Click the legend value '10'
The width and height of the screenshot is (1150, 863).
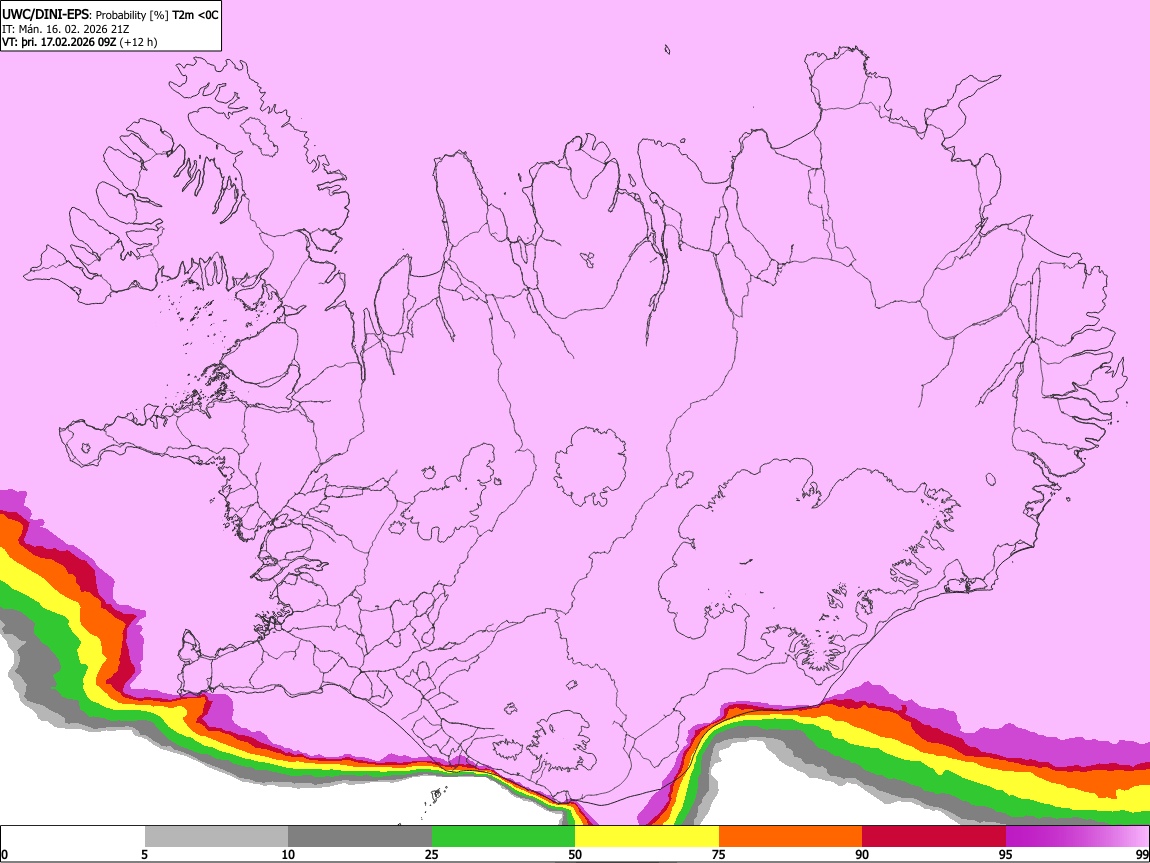point(288,854)
